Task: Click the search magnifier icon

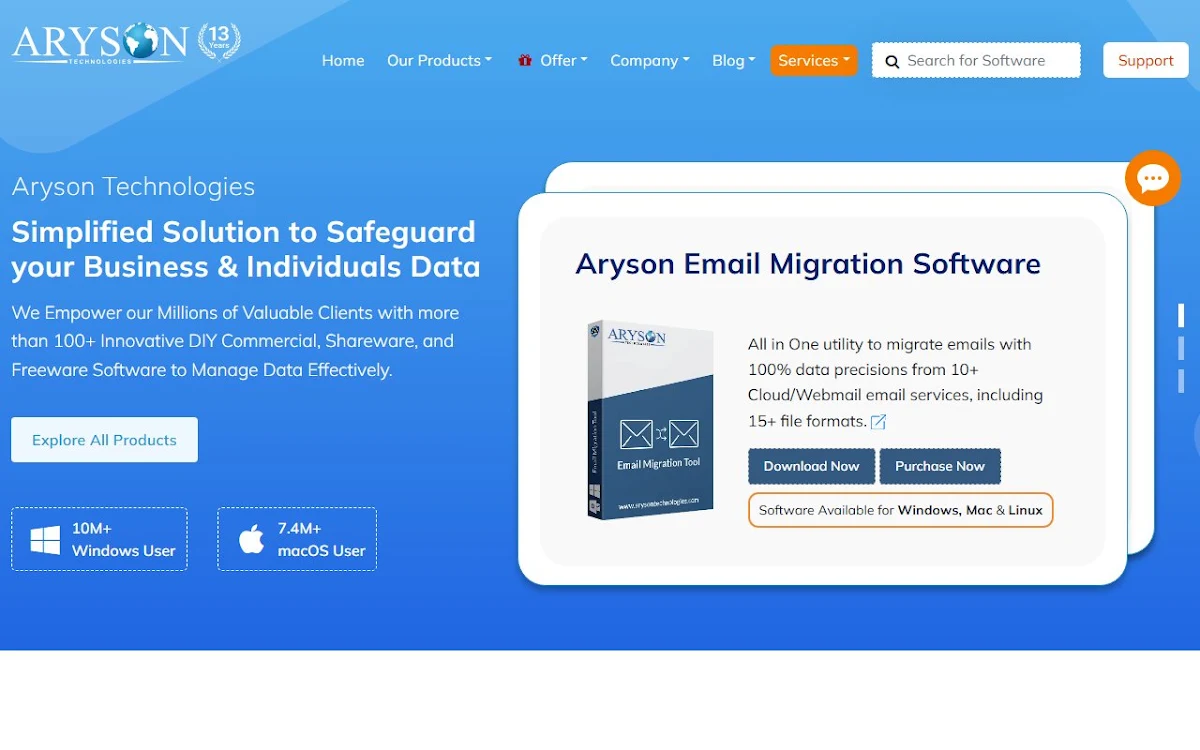Action: (892, 61)
